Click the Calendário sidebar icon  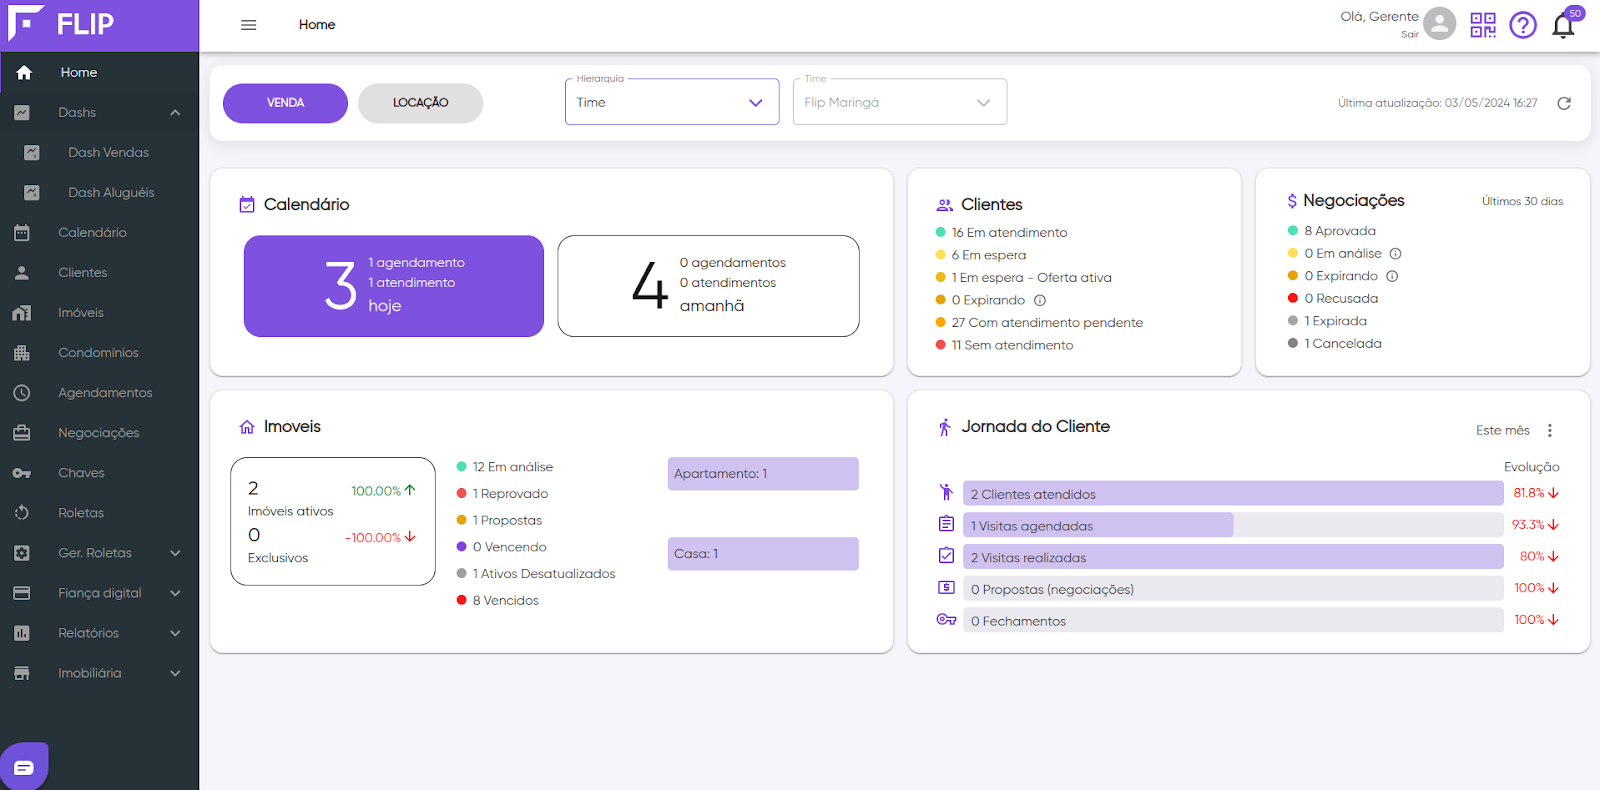point(22,233)
